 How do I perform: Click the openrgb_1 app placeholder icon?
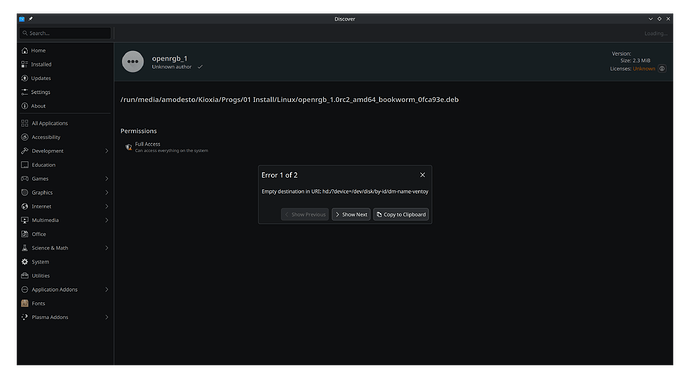coord(133,62)
